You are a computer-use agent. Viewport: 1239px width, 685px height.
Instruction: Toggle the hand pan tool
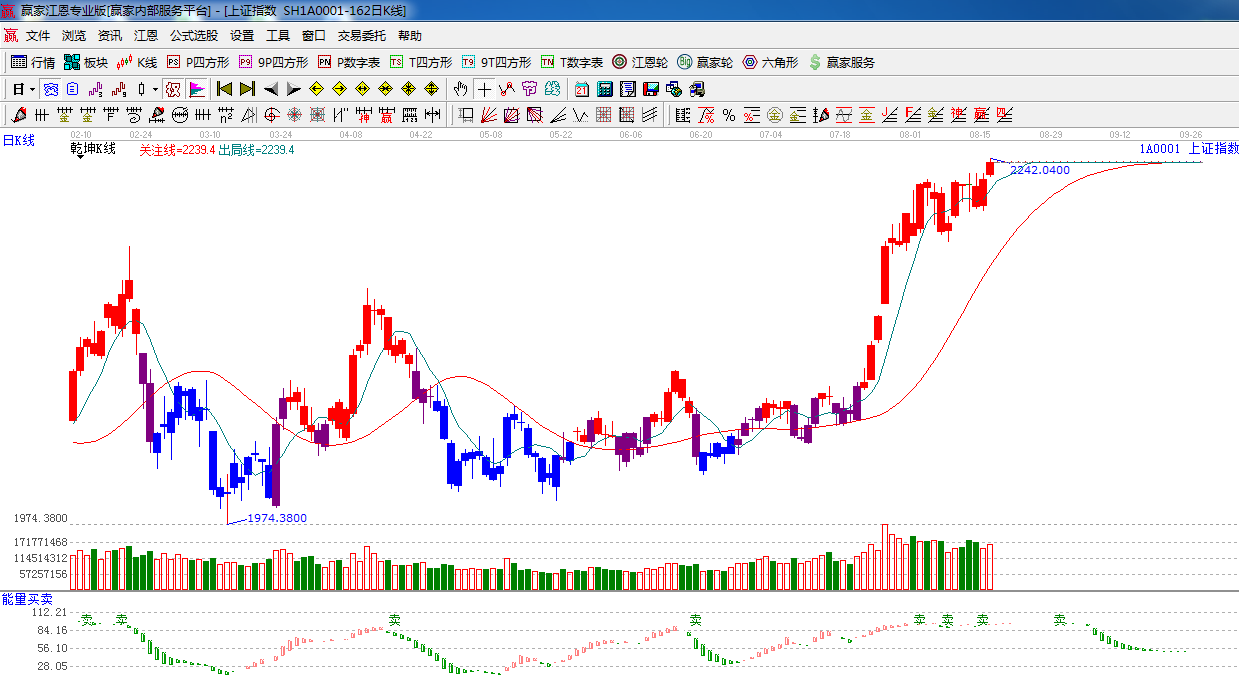click(x=460, y=89)
